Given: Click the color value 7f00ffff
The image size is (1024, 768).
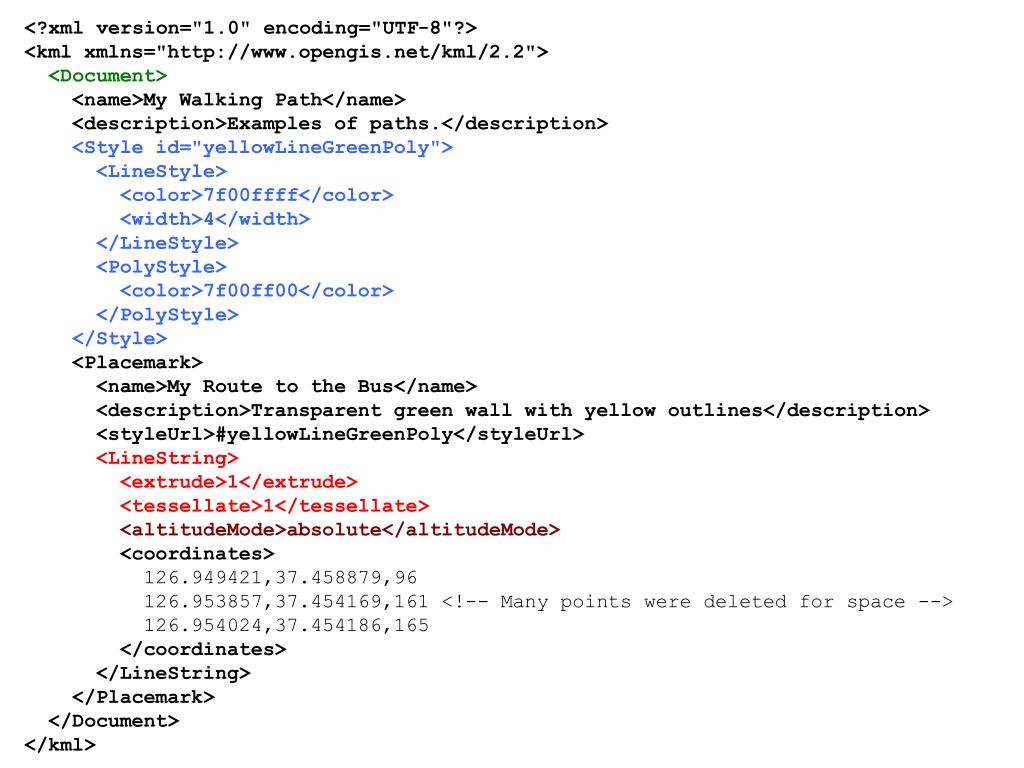Looking at the screenshot, I should pos(251,195).
